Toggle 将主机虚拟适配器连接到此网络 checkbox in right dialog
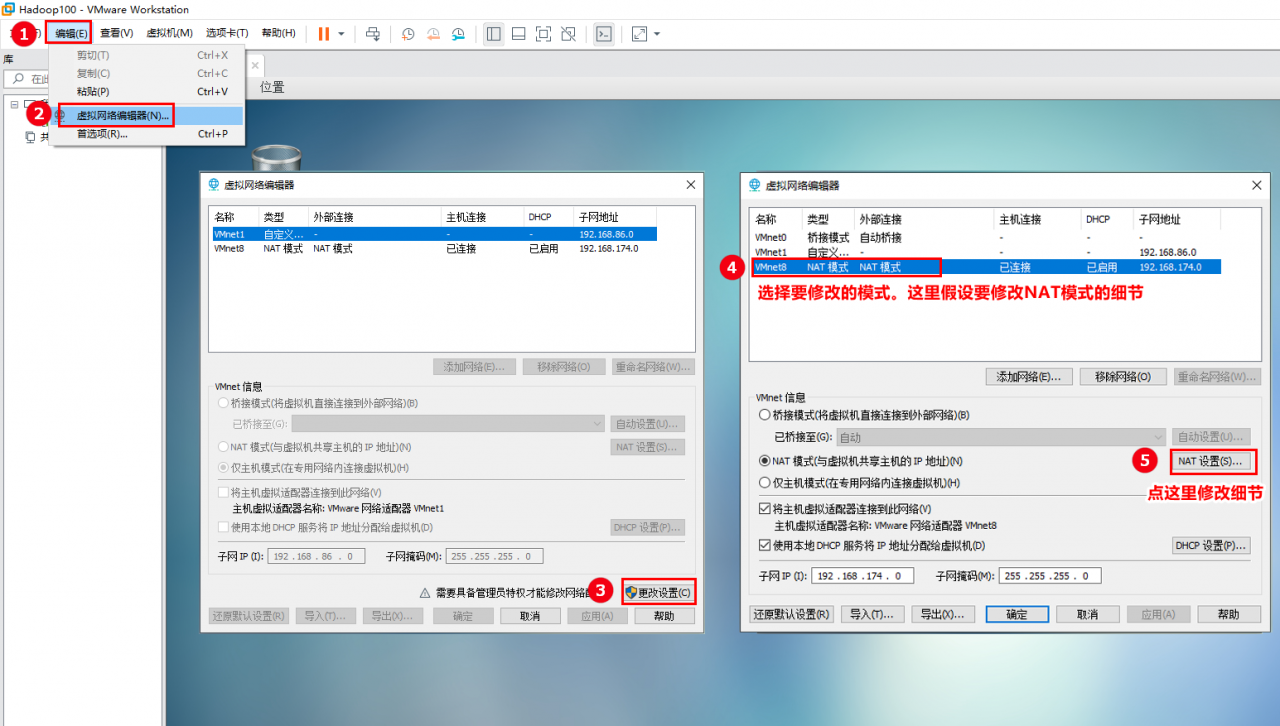Viewport: 1280px width, 726px height. point(765,509)
